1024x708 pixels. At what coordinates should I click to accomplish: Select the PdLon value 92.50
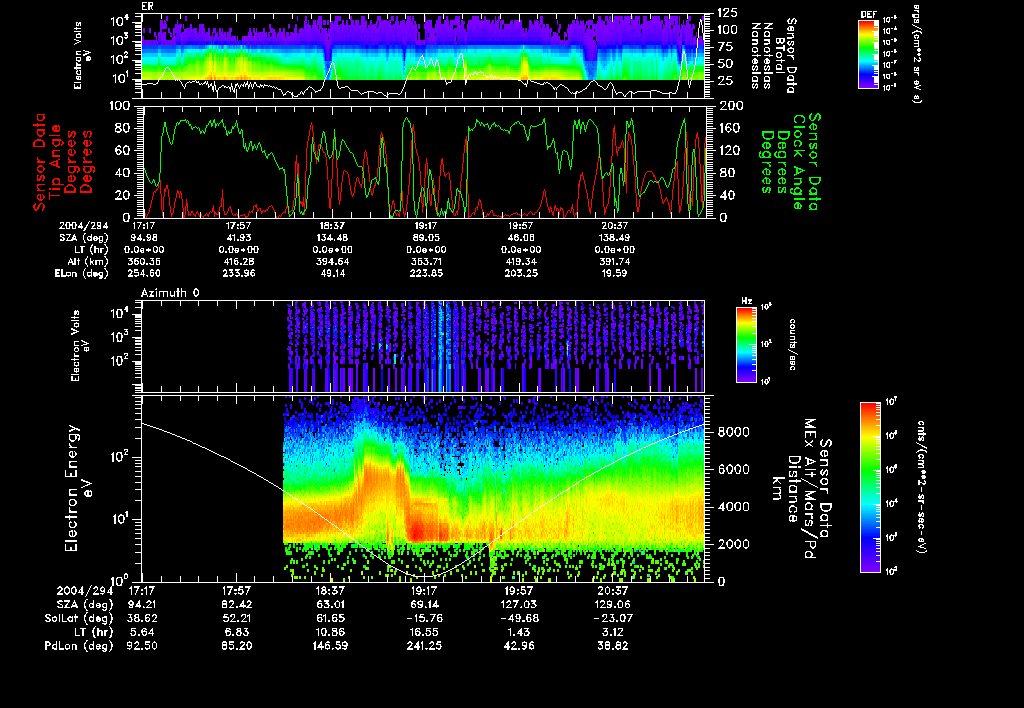click(x=142, y=645)
